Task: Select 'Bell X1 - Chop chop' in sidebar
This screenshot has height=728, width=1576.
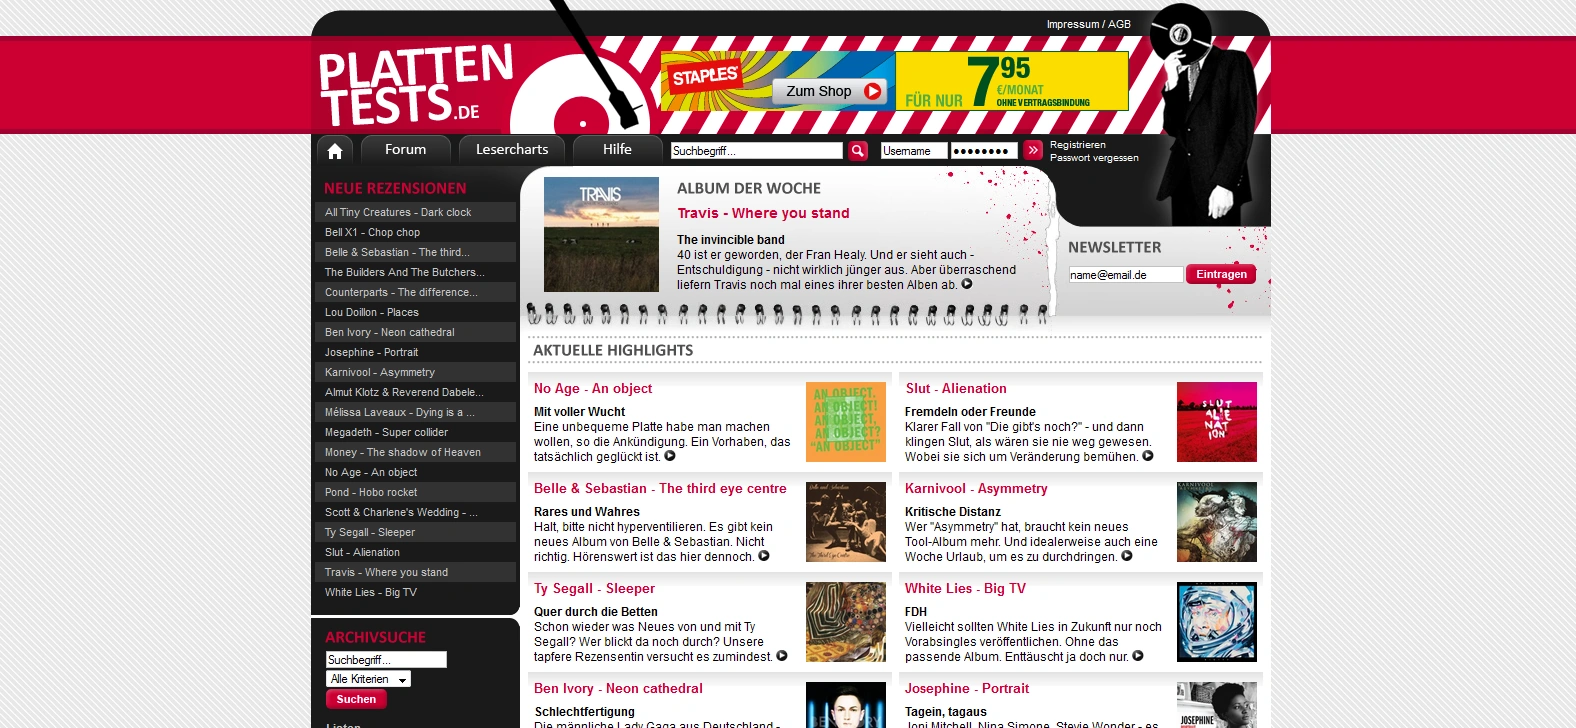Action: click(415, 232)
